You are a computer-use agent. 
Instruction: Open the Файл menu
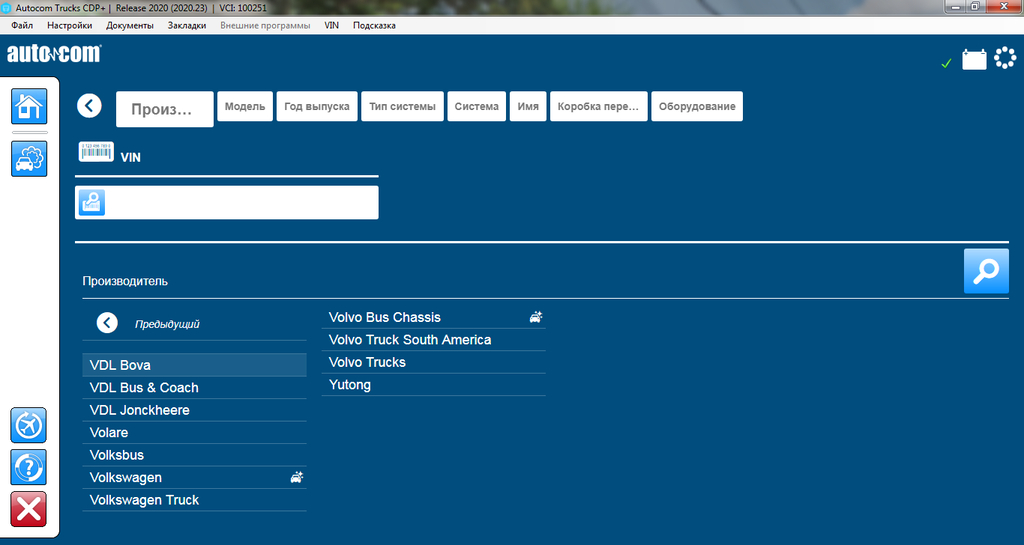point(22,25)
